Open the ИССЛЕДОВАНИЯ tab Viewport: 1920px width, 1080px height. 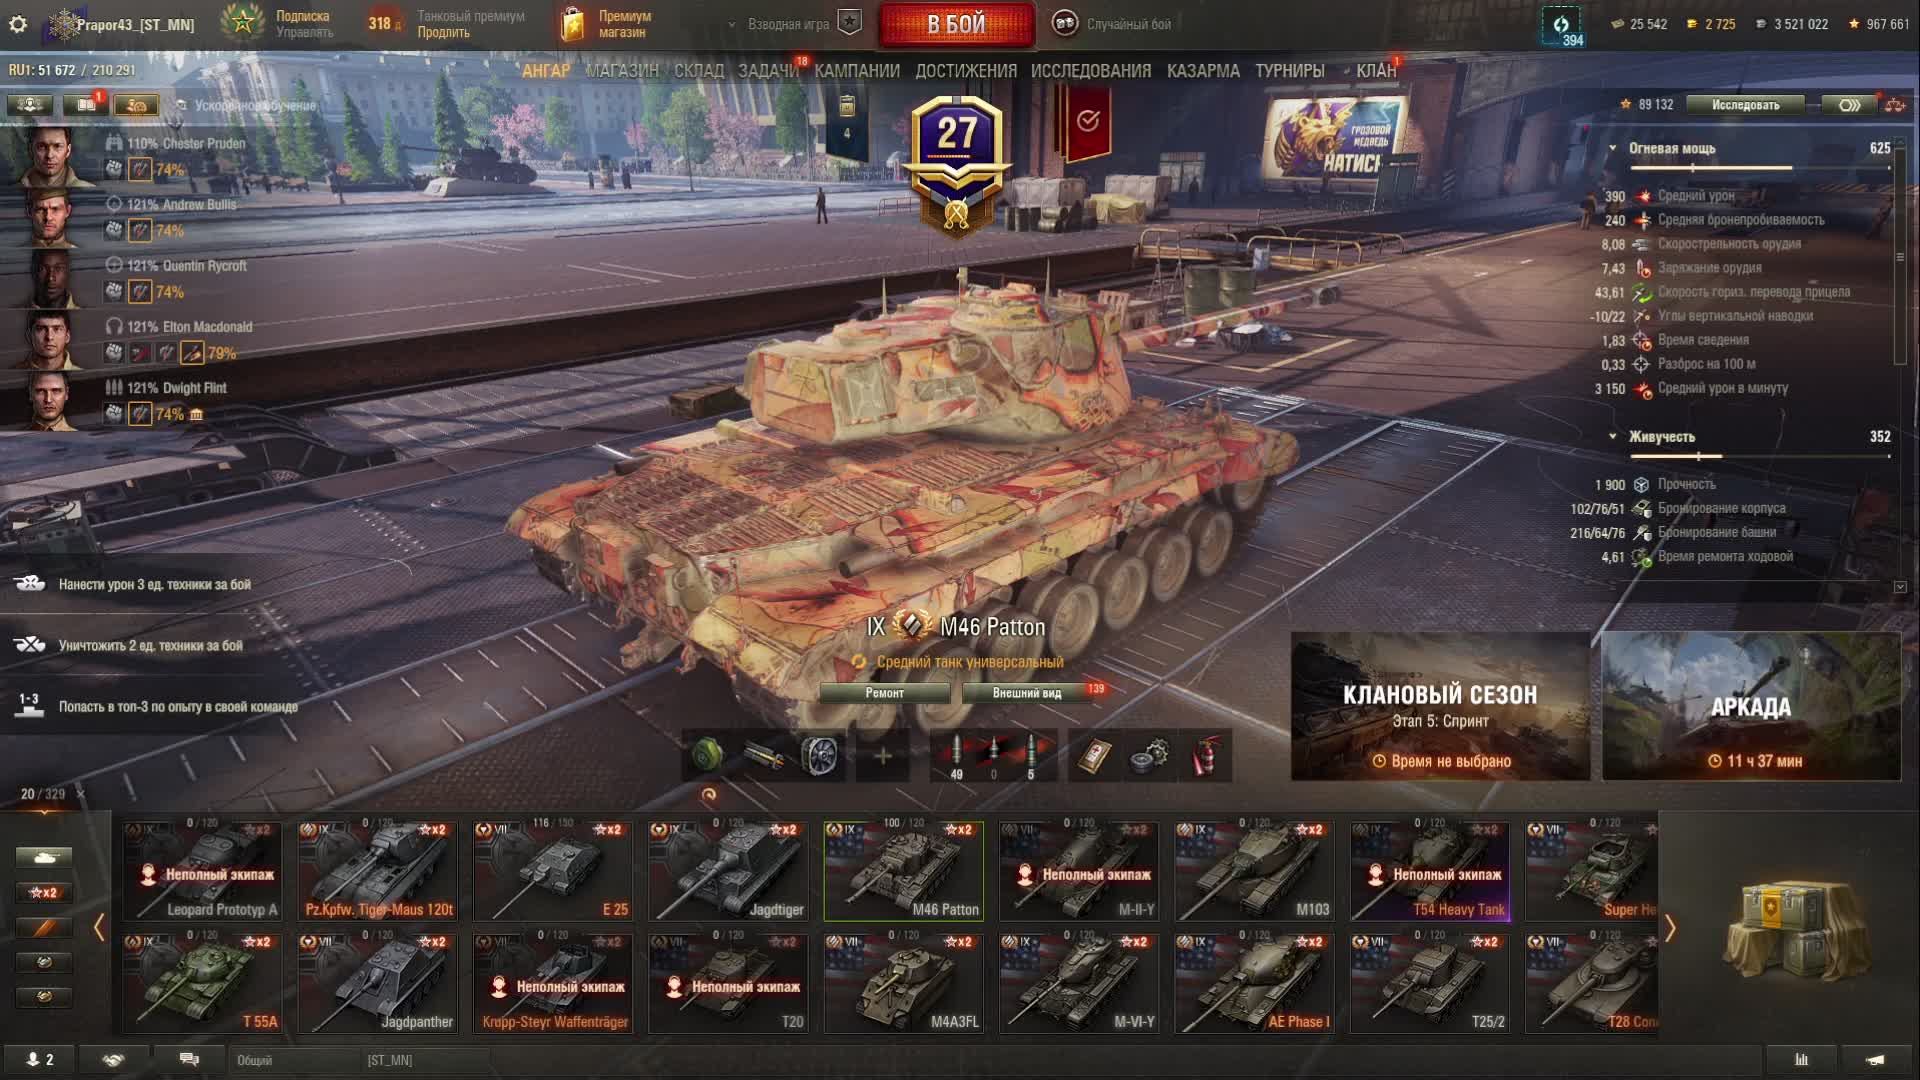click(1091, 71)
